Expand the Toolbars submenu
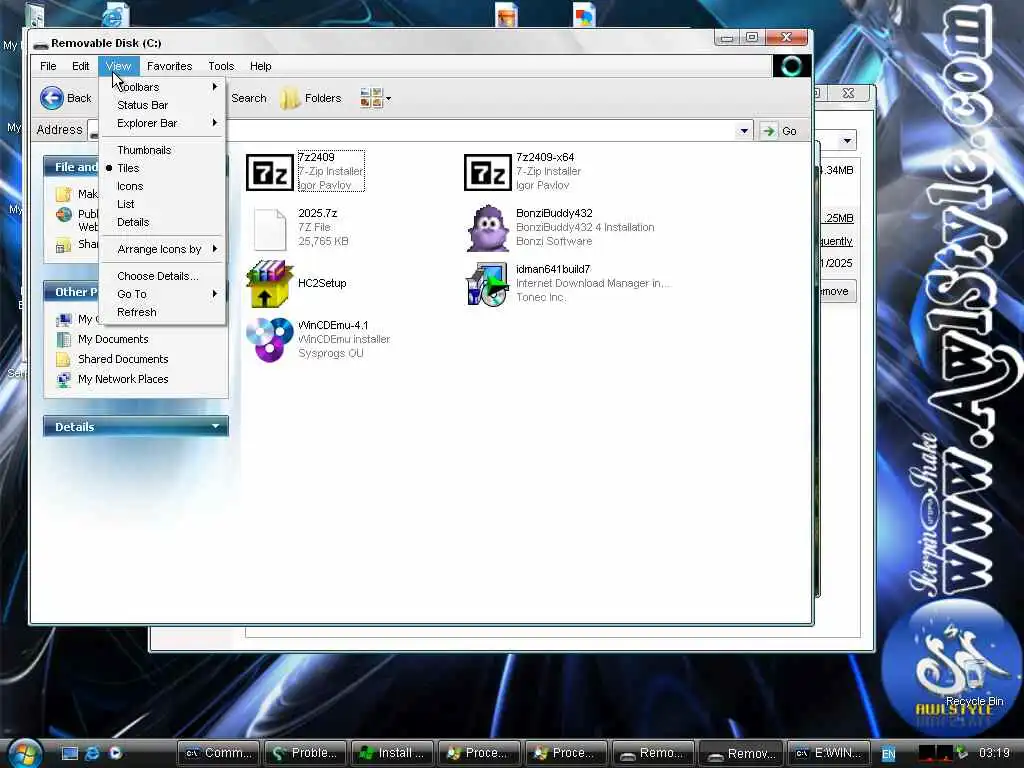Image resolution: width=1024 pixels, height=768 pixels. (161, 87)
